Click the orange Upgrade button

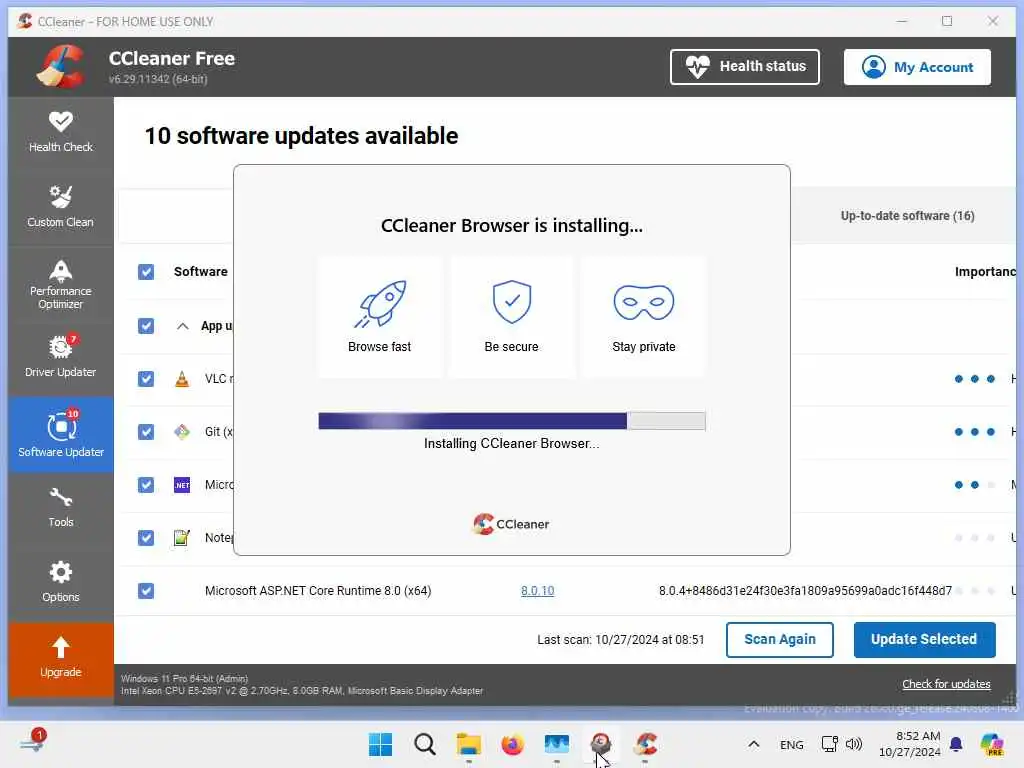tap(61, 660)
